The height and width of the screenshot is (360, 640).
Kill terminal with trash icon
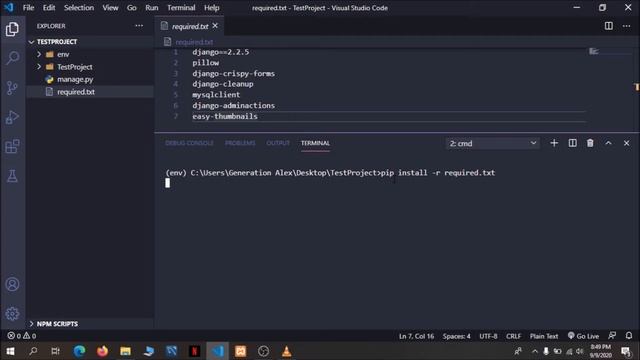590,143
